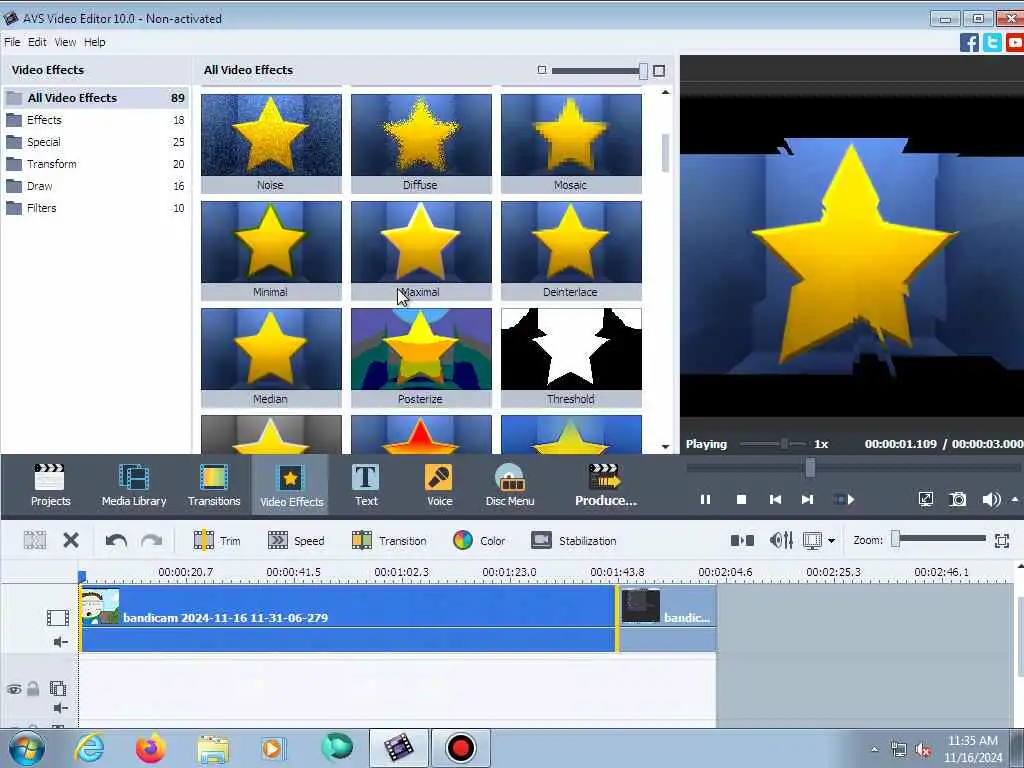
Task: Delete the selected clip with X icon
Action: tap(71, 540)
